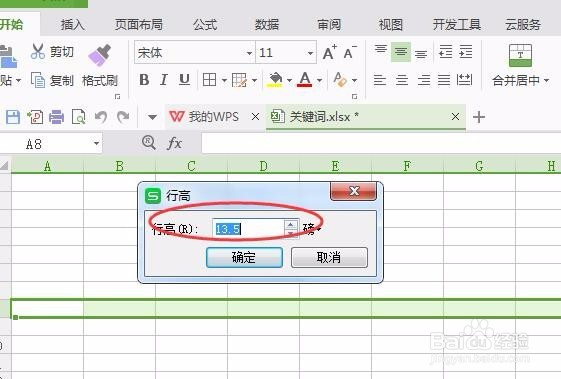Align text left horizontally
This screenshot has height=379, width=561.
380,80
